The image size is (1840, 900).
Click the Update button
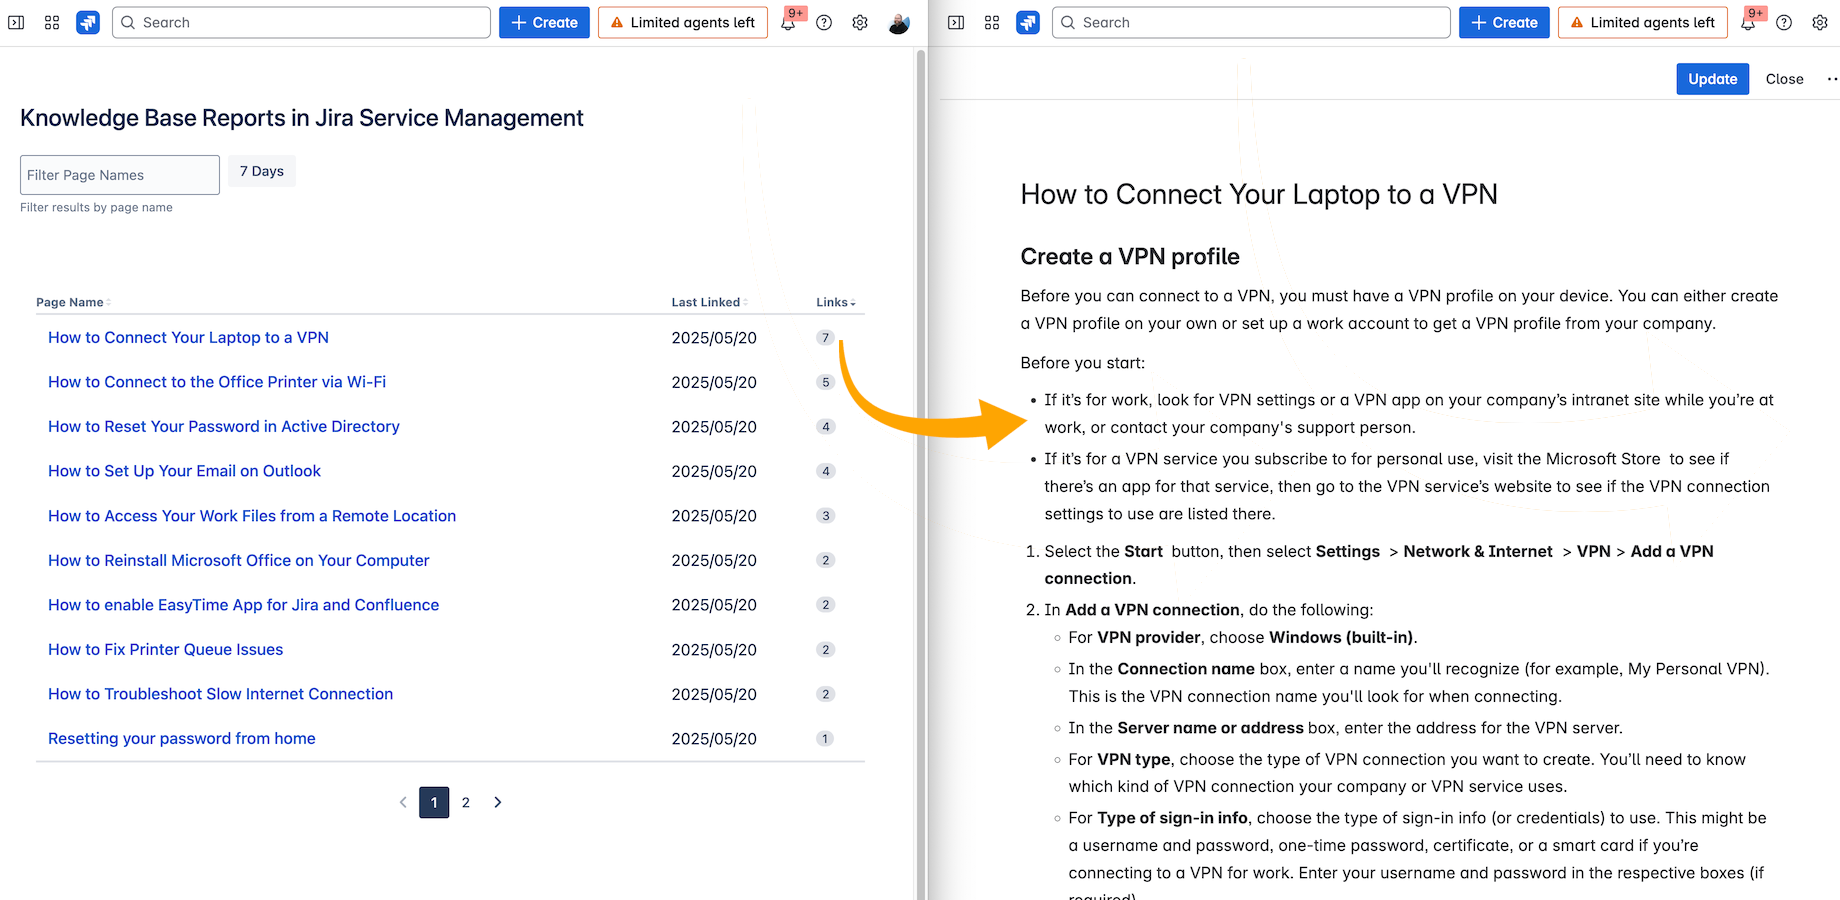point(1712,79)
